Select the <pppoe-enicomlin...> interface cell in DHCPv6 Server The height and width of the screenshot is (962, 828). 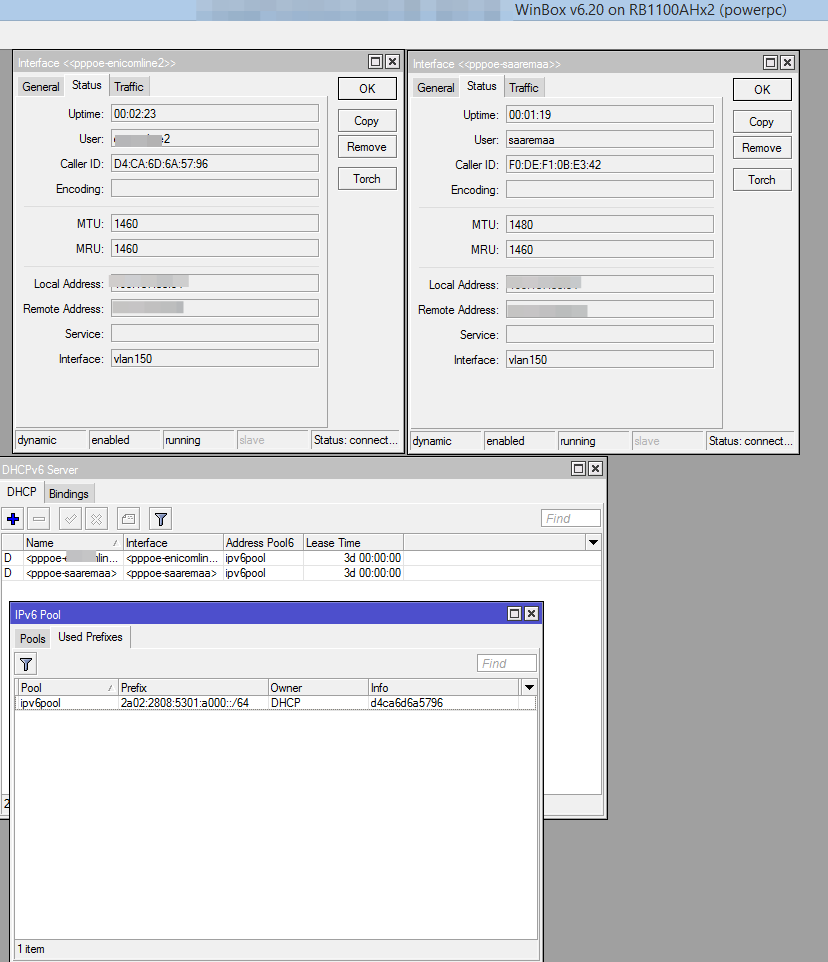click(x=172, y=558)
